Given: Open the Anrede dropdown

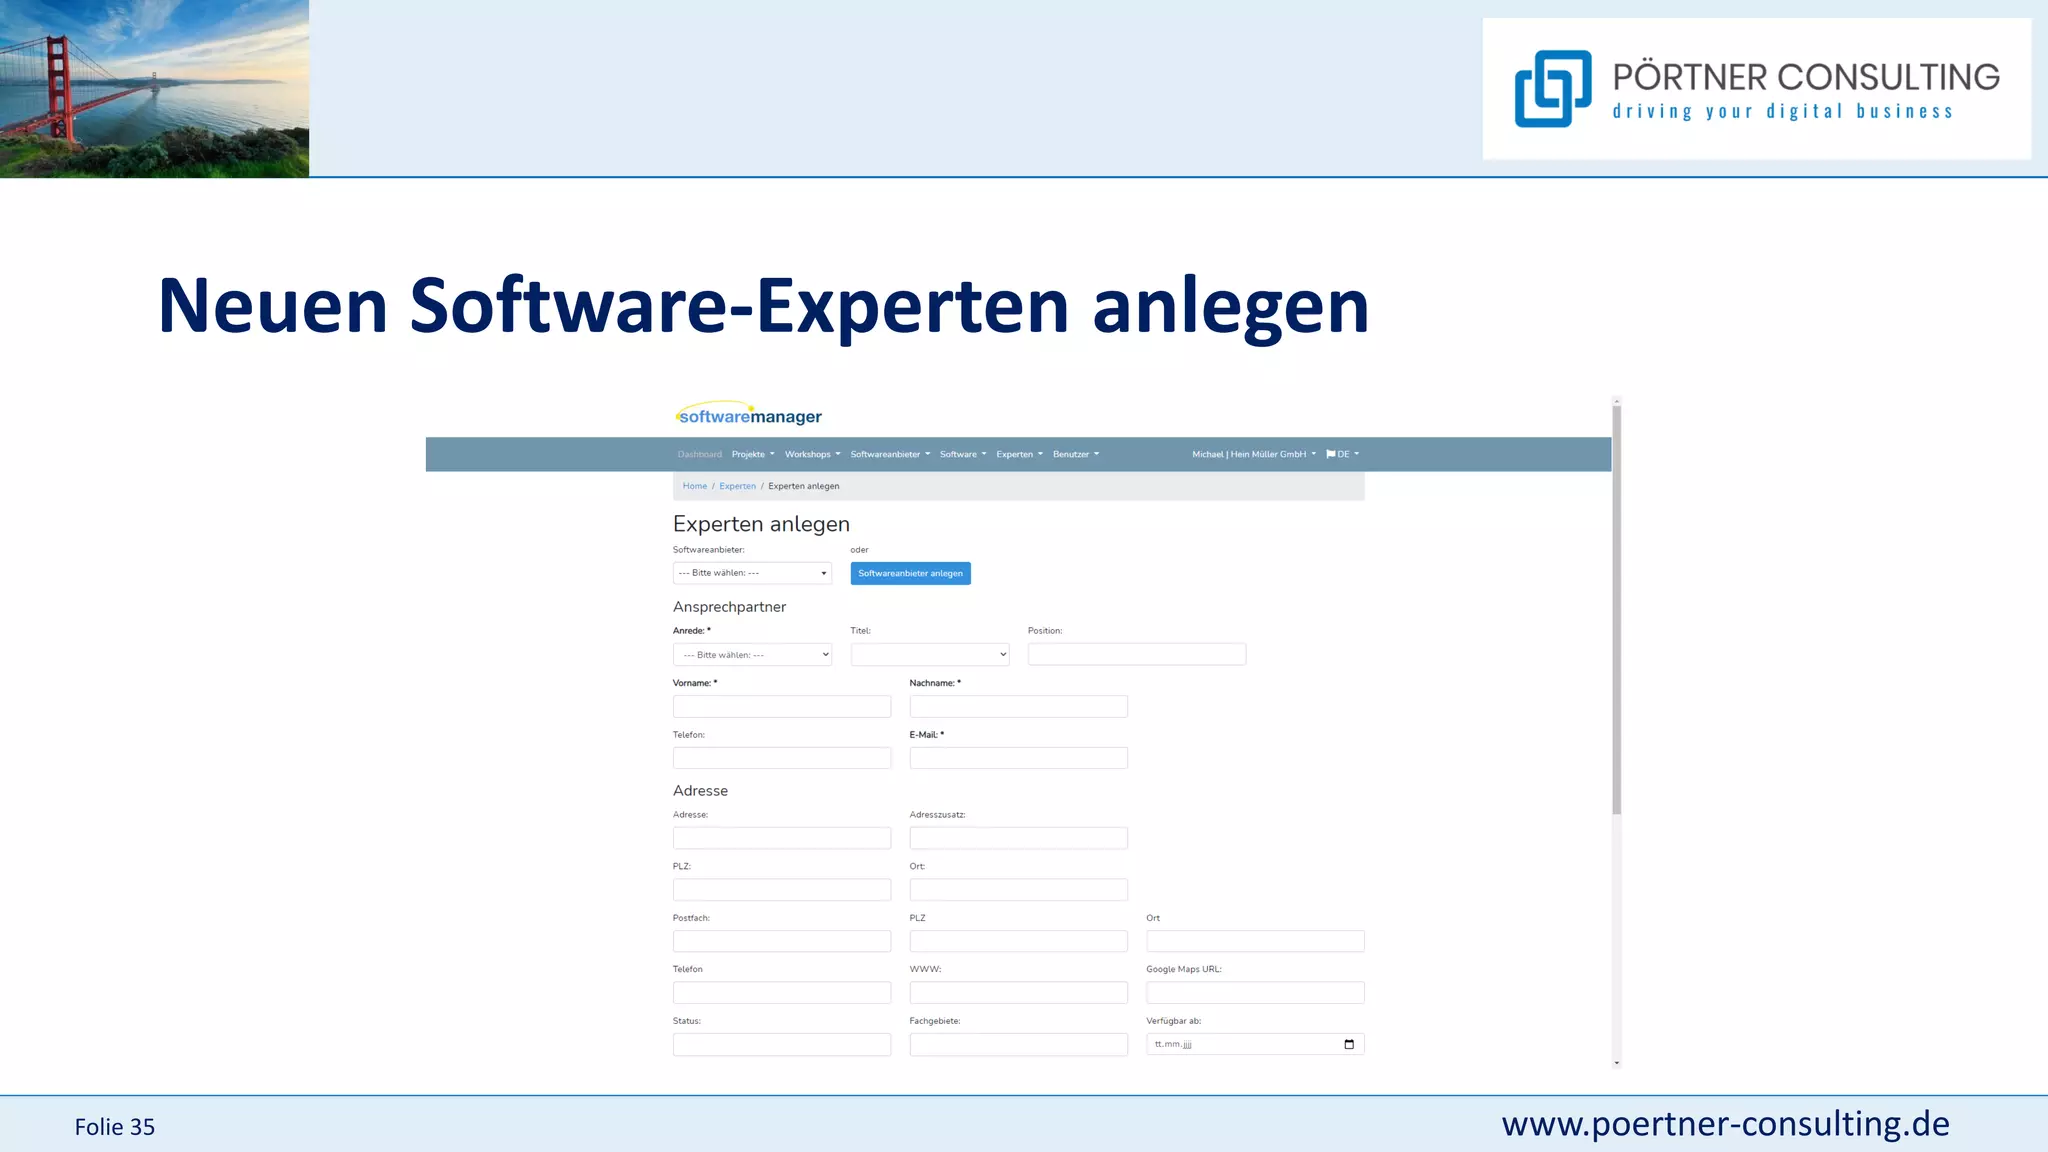Looking at the screenshot, I should pos(752,655).
